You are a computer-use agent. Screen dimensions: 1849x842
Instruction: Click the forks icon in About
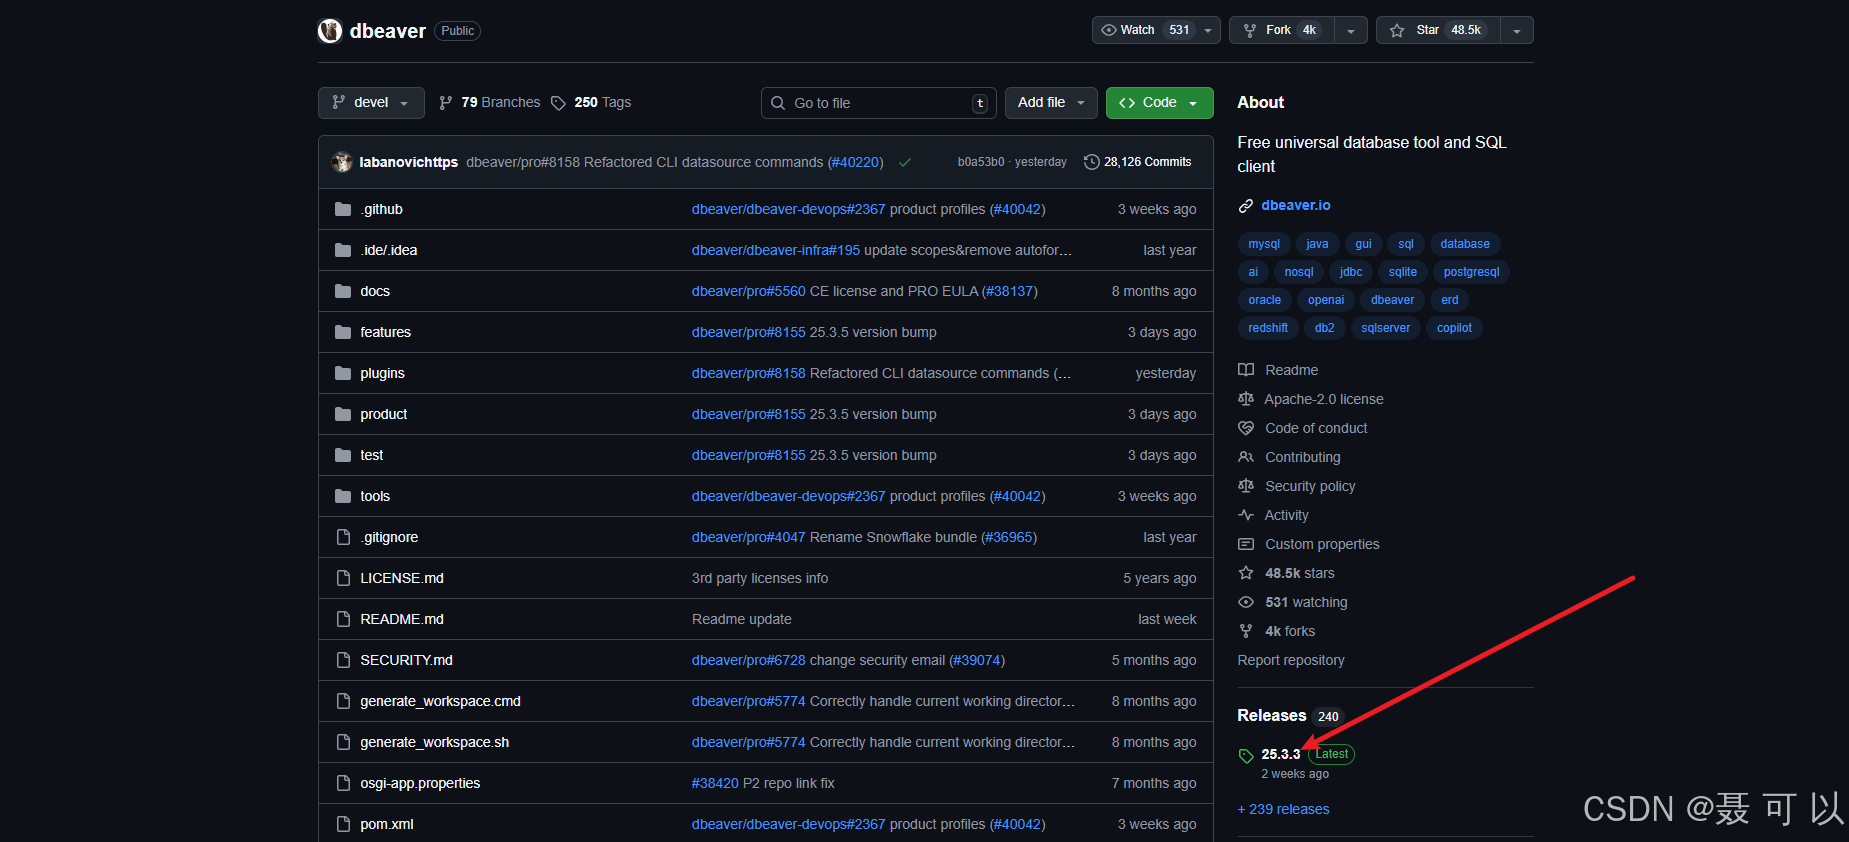tap(1246, 631)
